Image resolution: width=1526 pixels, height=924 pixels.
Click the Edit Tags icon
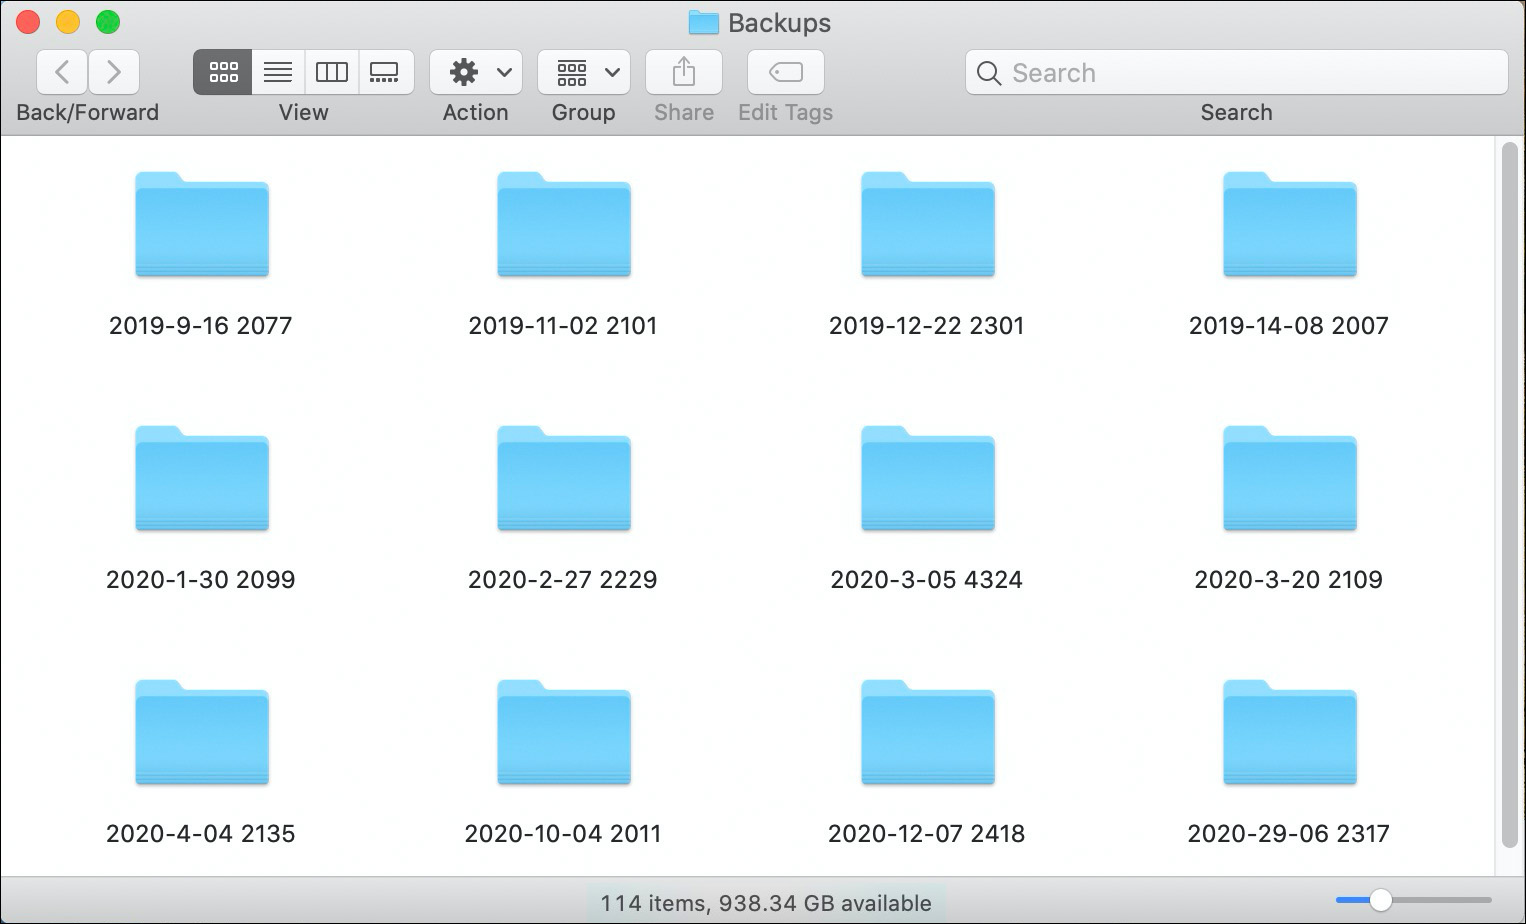785,71
